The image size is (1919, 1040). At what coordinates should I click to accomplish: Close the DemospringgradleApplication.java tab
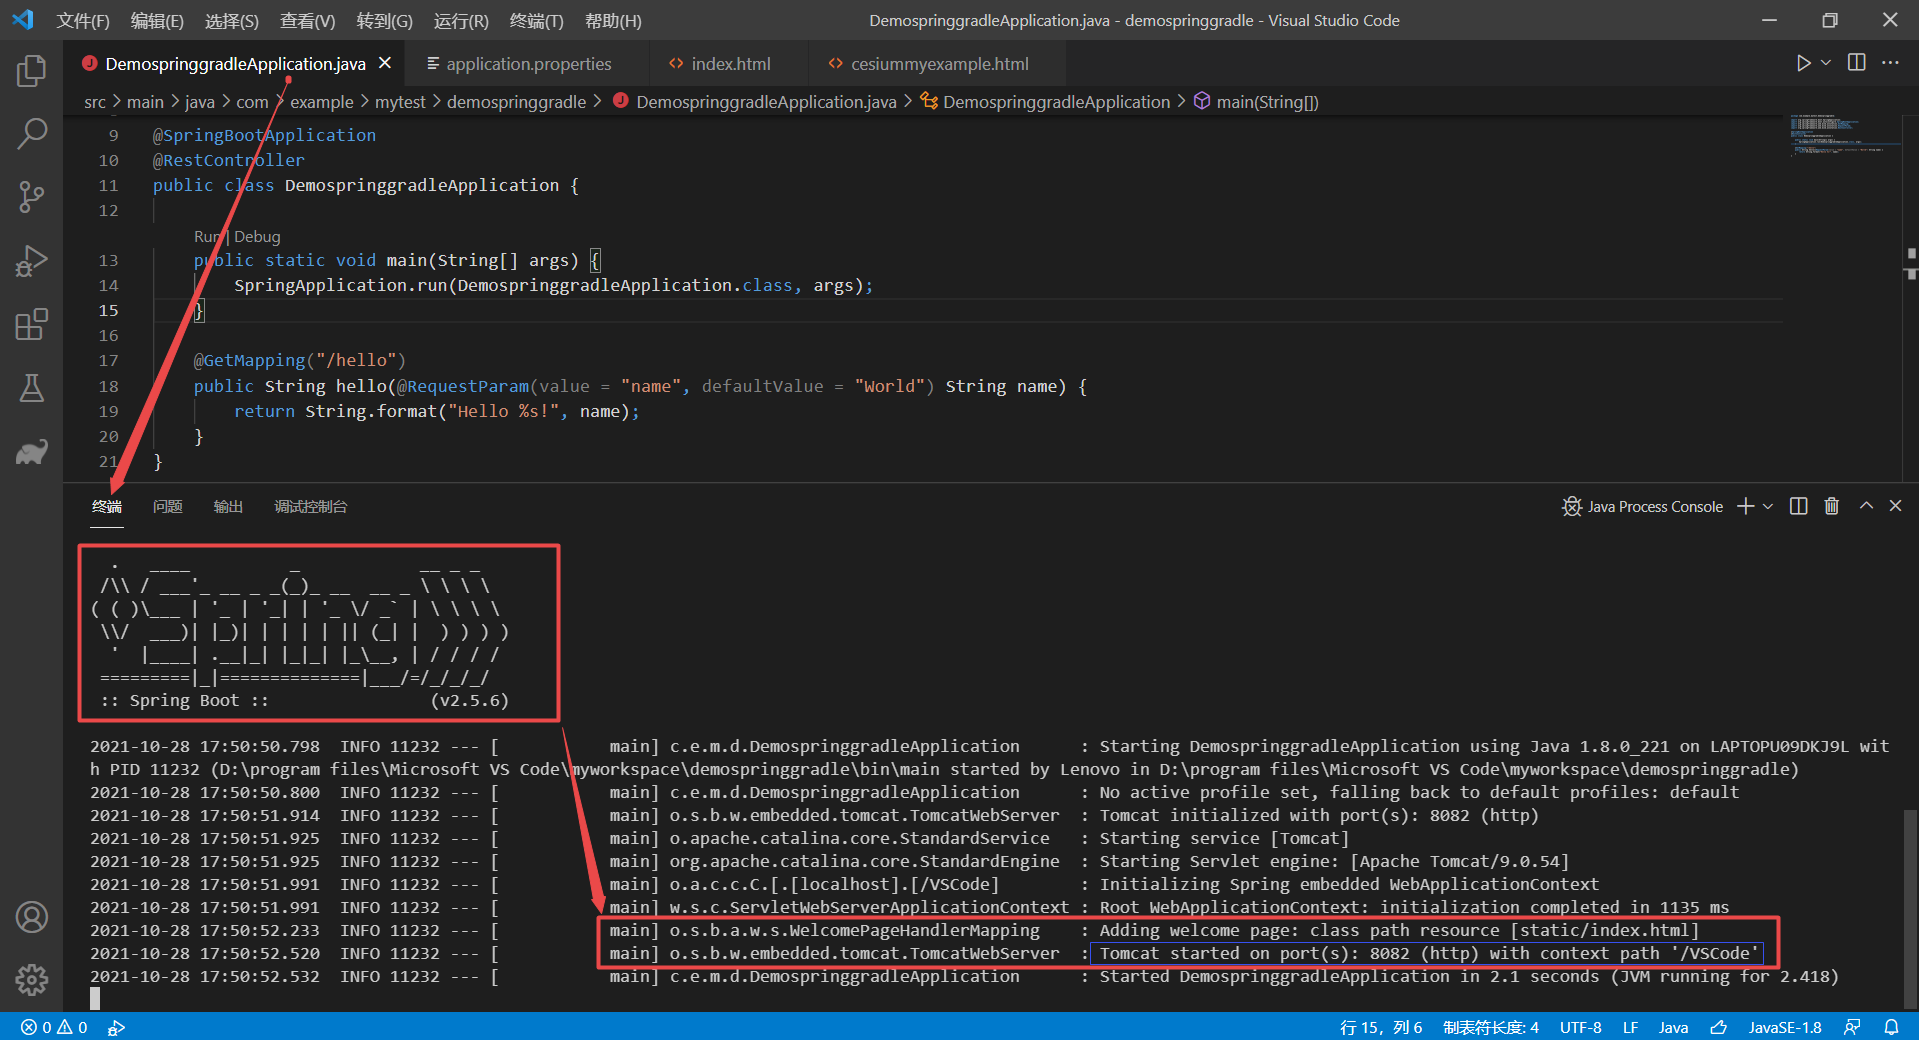click(x=385, y=63)
